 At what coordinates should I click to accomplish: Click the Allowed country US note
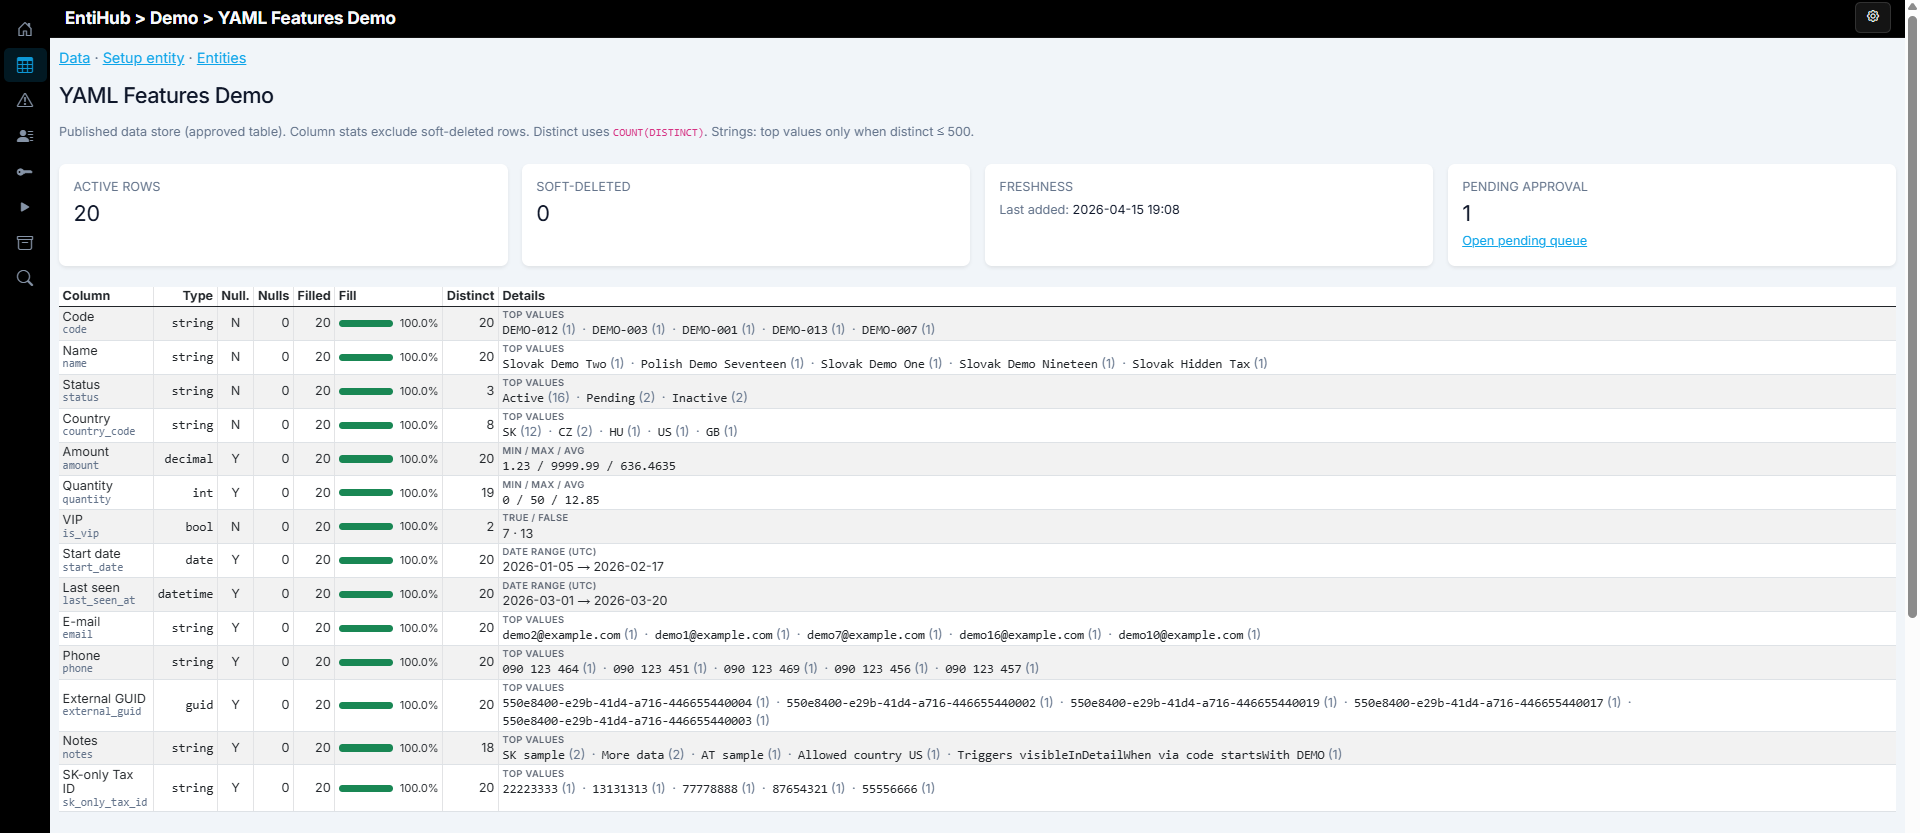point(860,755)
